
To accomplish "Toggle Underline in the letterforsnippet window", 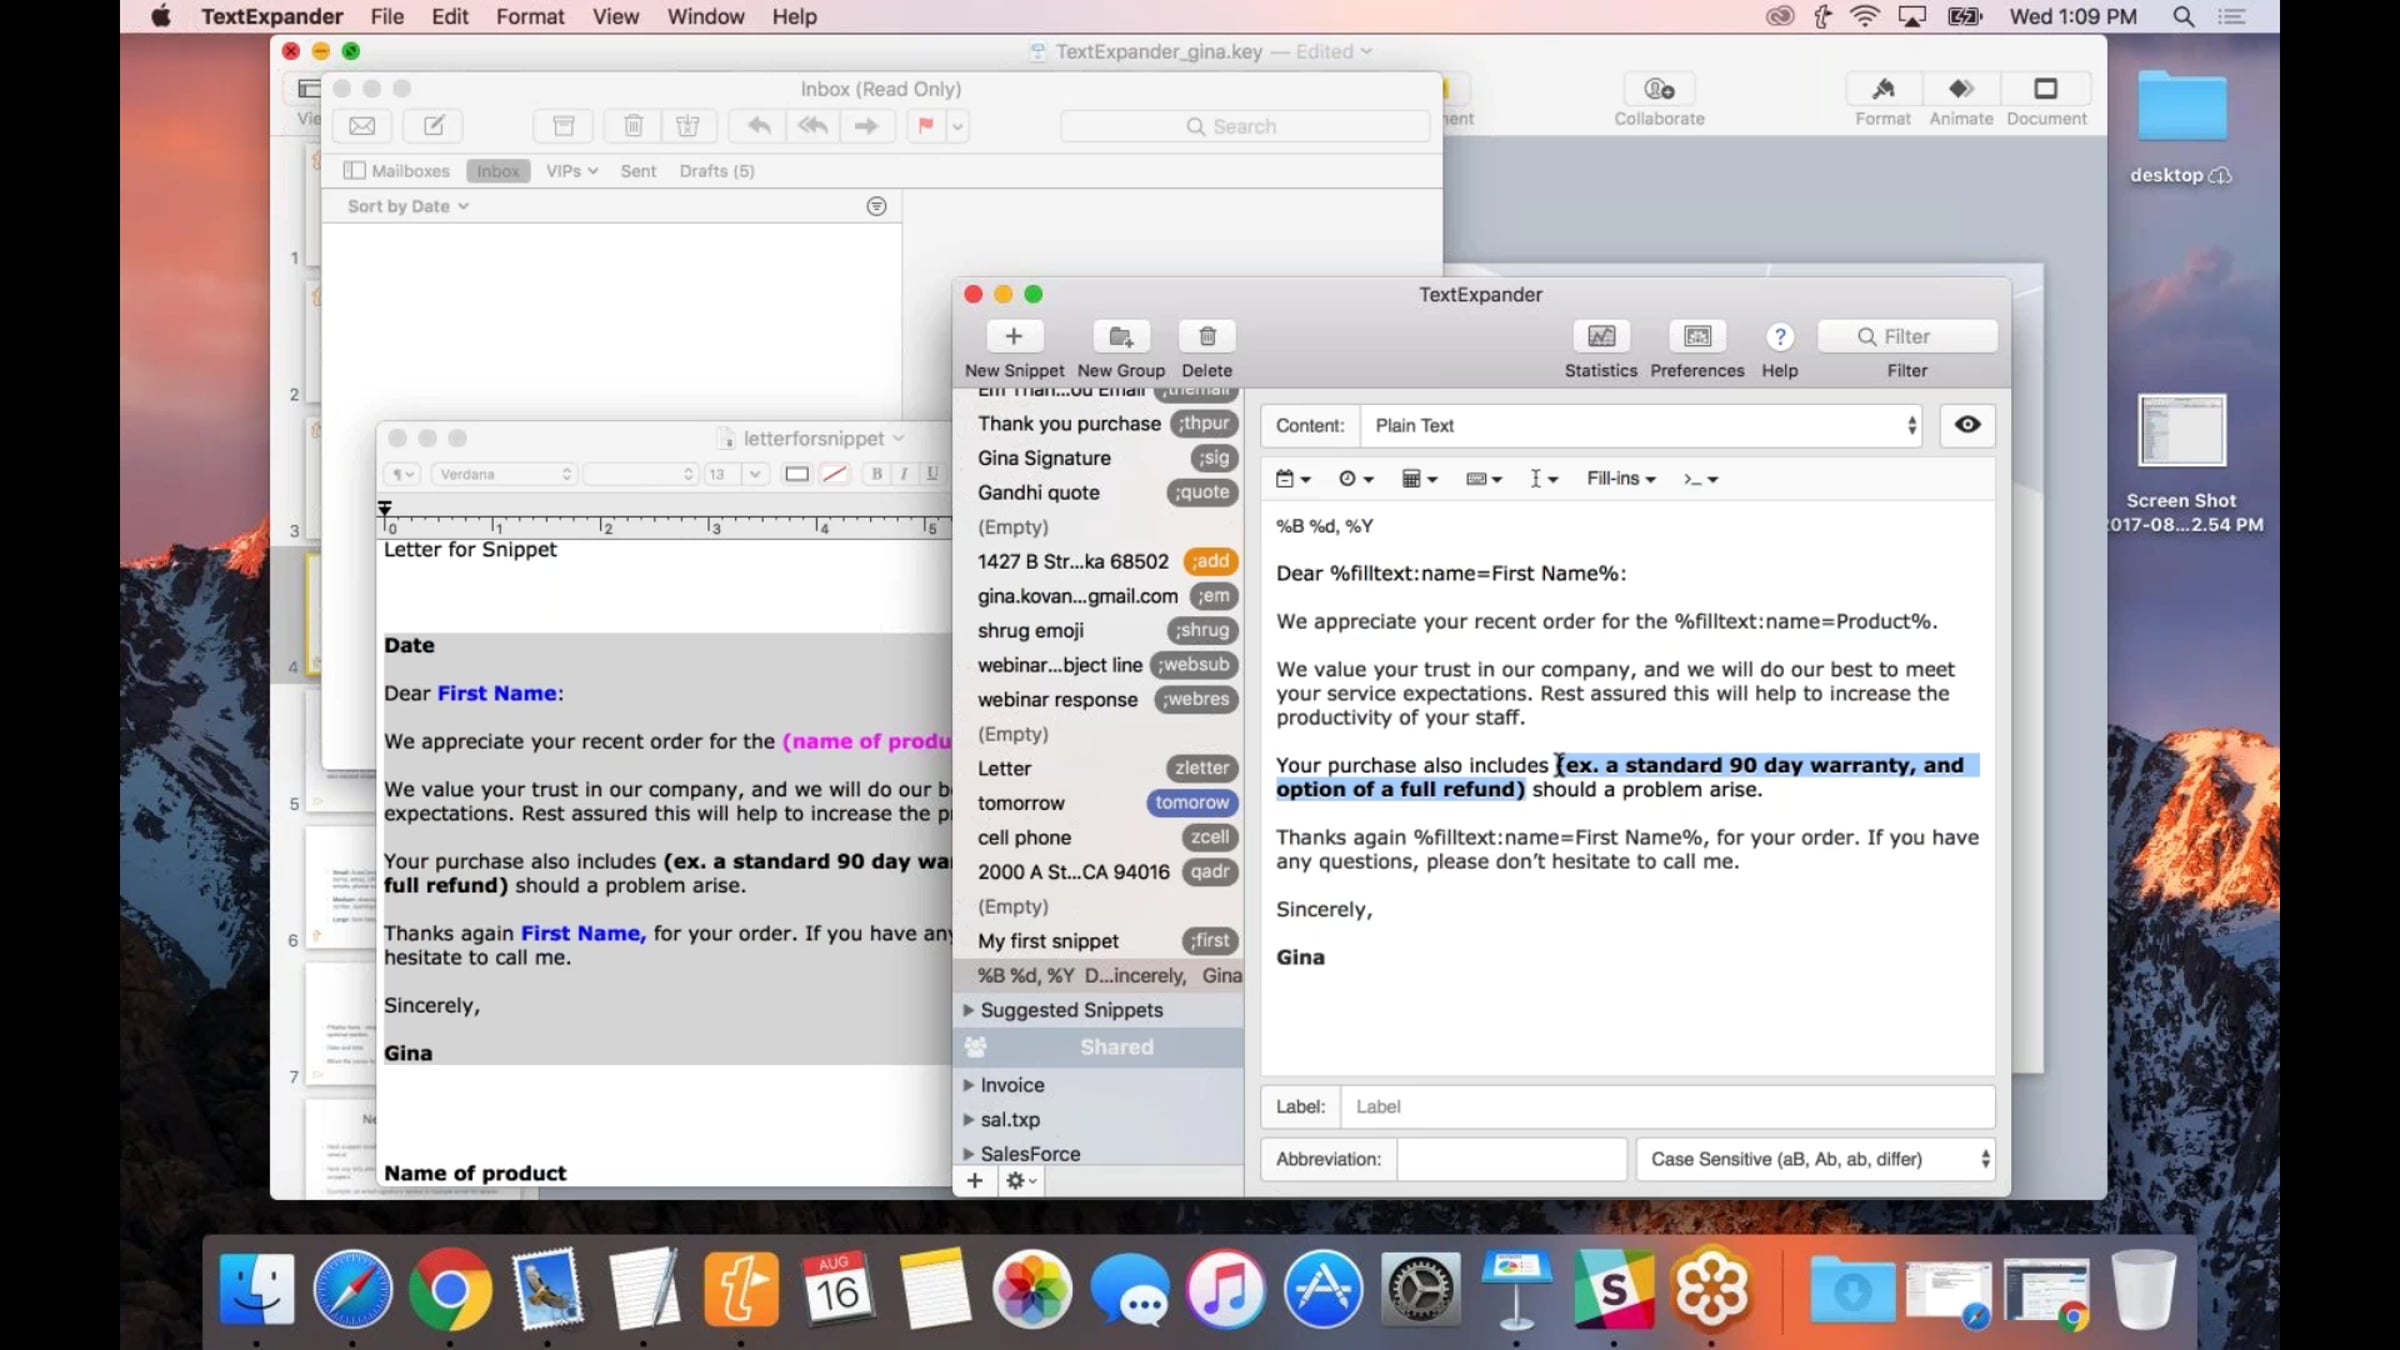I will pyautogui.click(x=932, y=474).
